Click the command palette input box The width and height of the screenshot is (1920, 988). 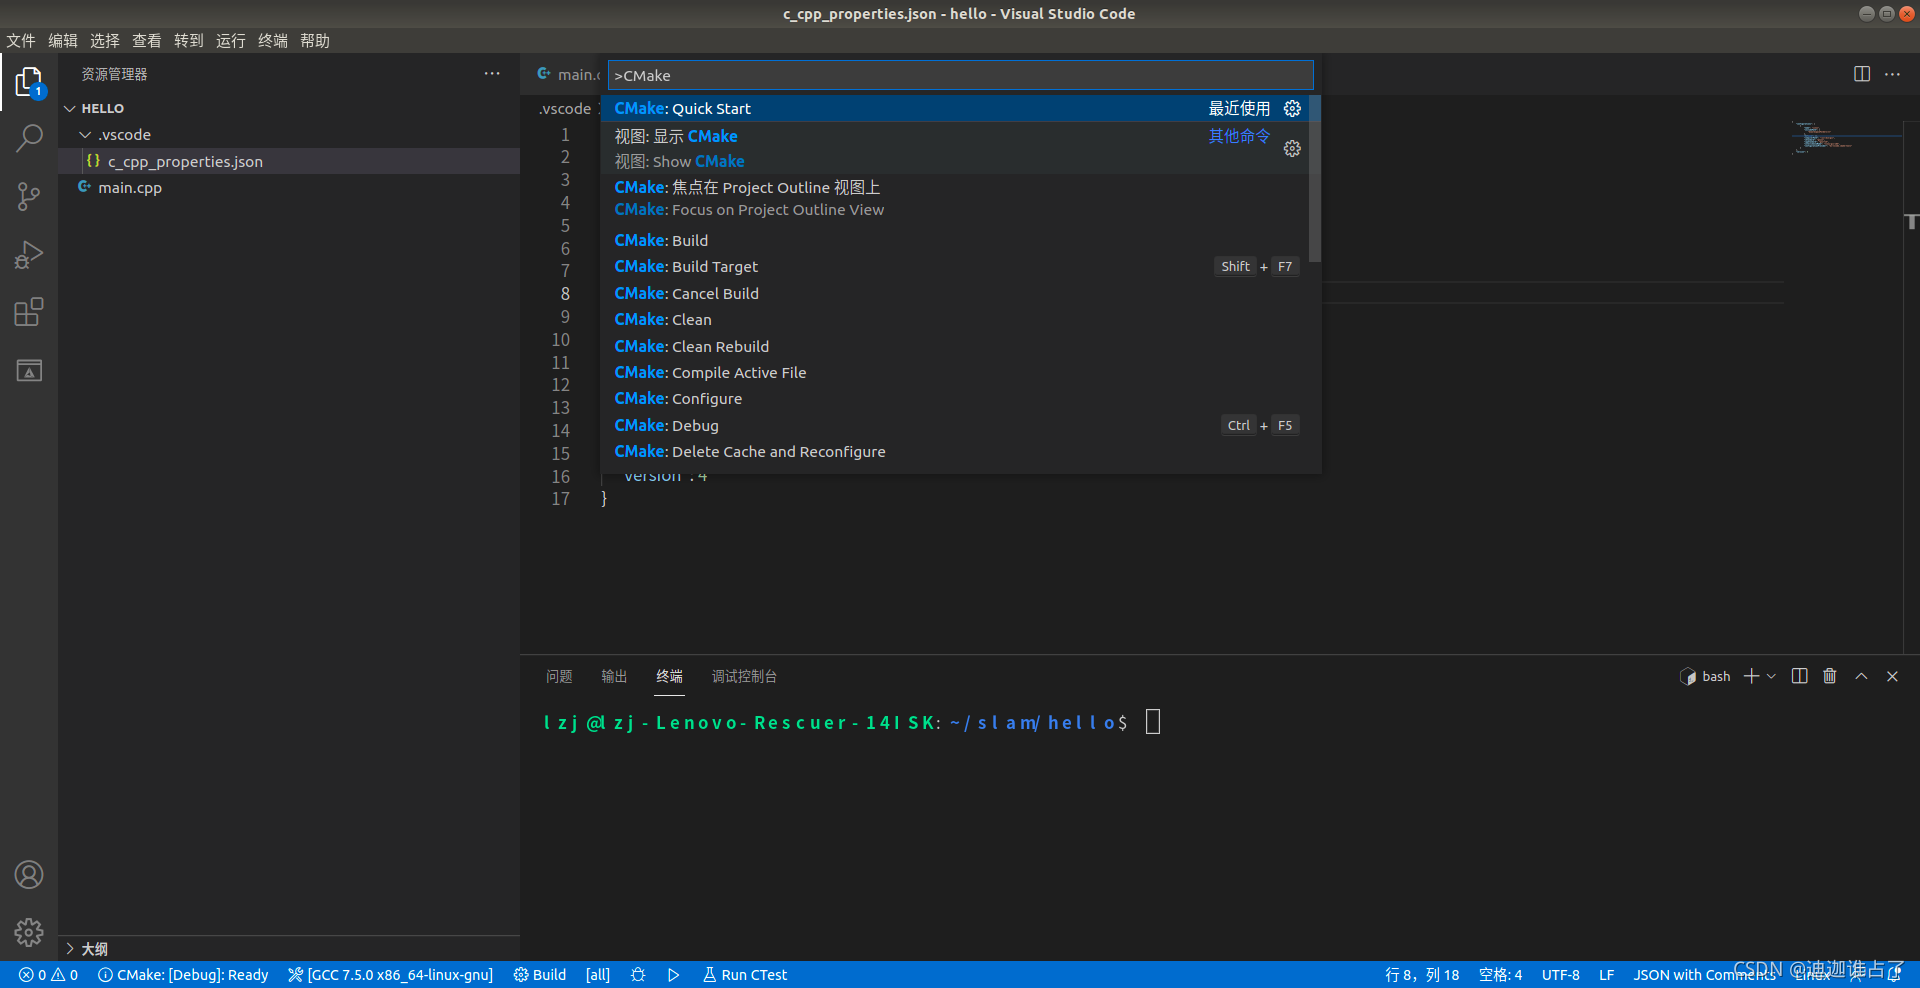[960, 75]
